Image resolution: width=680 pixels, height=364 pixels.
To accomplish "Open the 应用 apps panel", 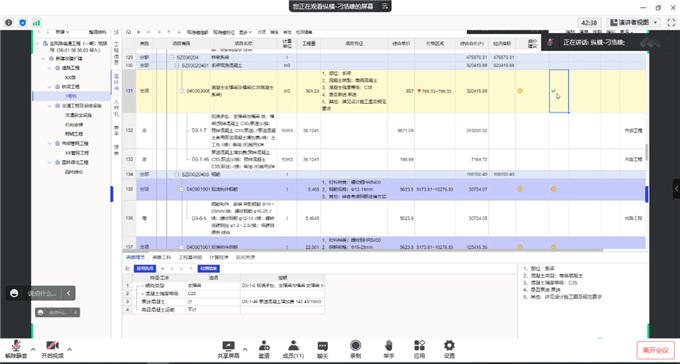I will click(419, 349).
